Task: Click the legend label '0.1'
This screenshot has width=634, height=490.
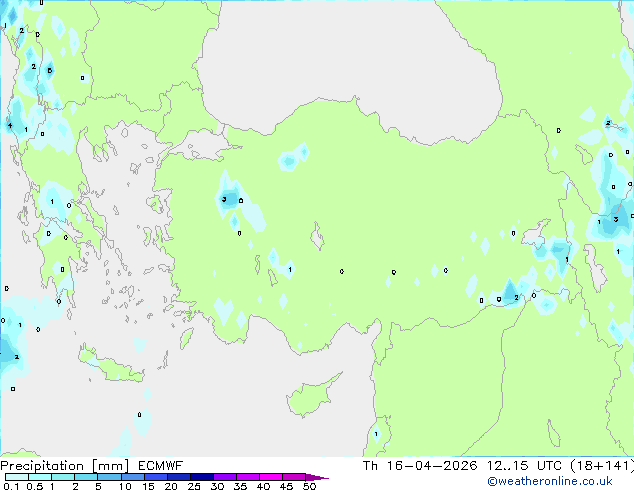Action: (11, 486)
